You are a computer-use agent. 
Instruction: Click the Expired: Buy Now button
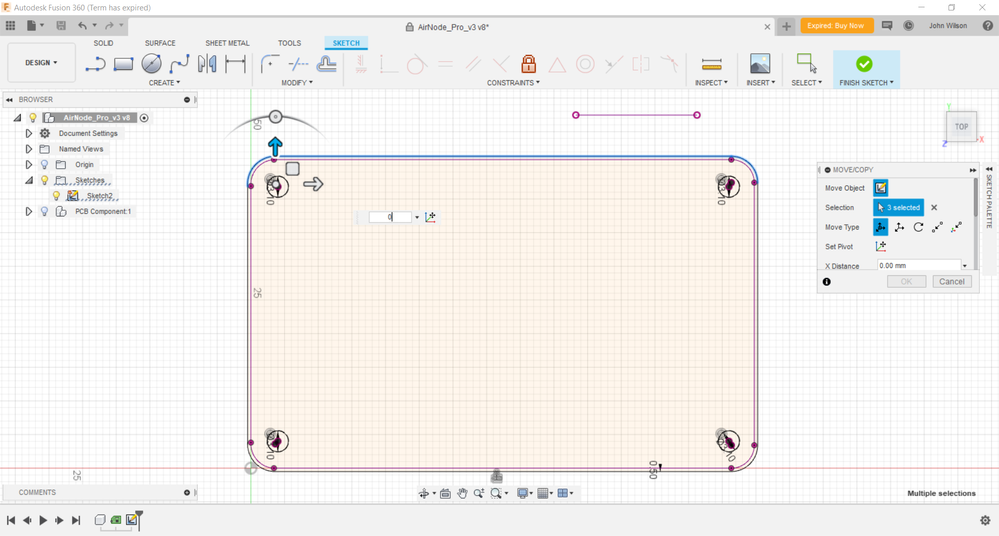(x=836, y=25)
